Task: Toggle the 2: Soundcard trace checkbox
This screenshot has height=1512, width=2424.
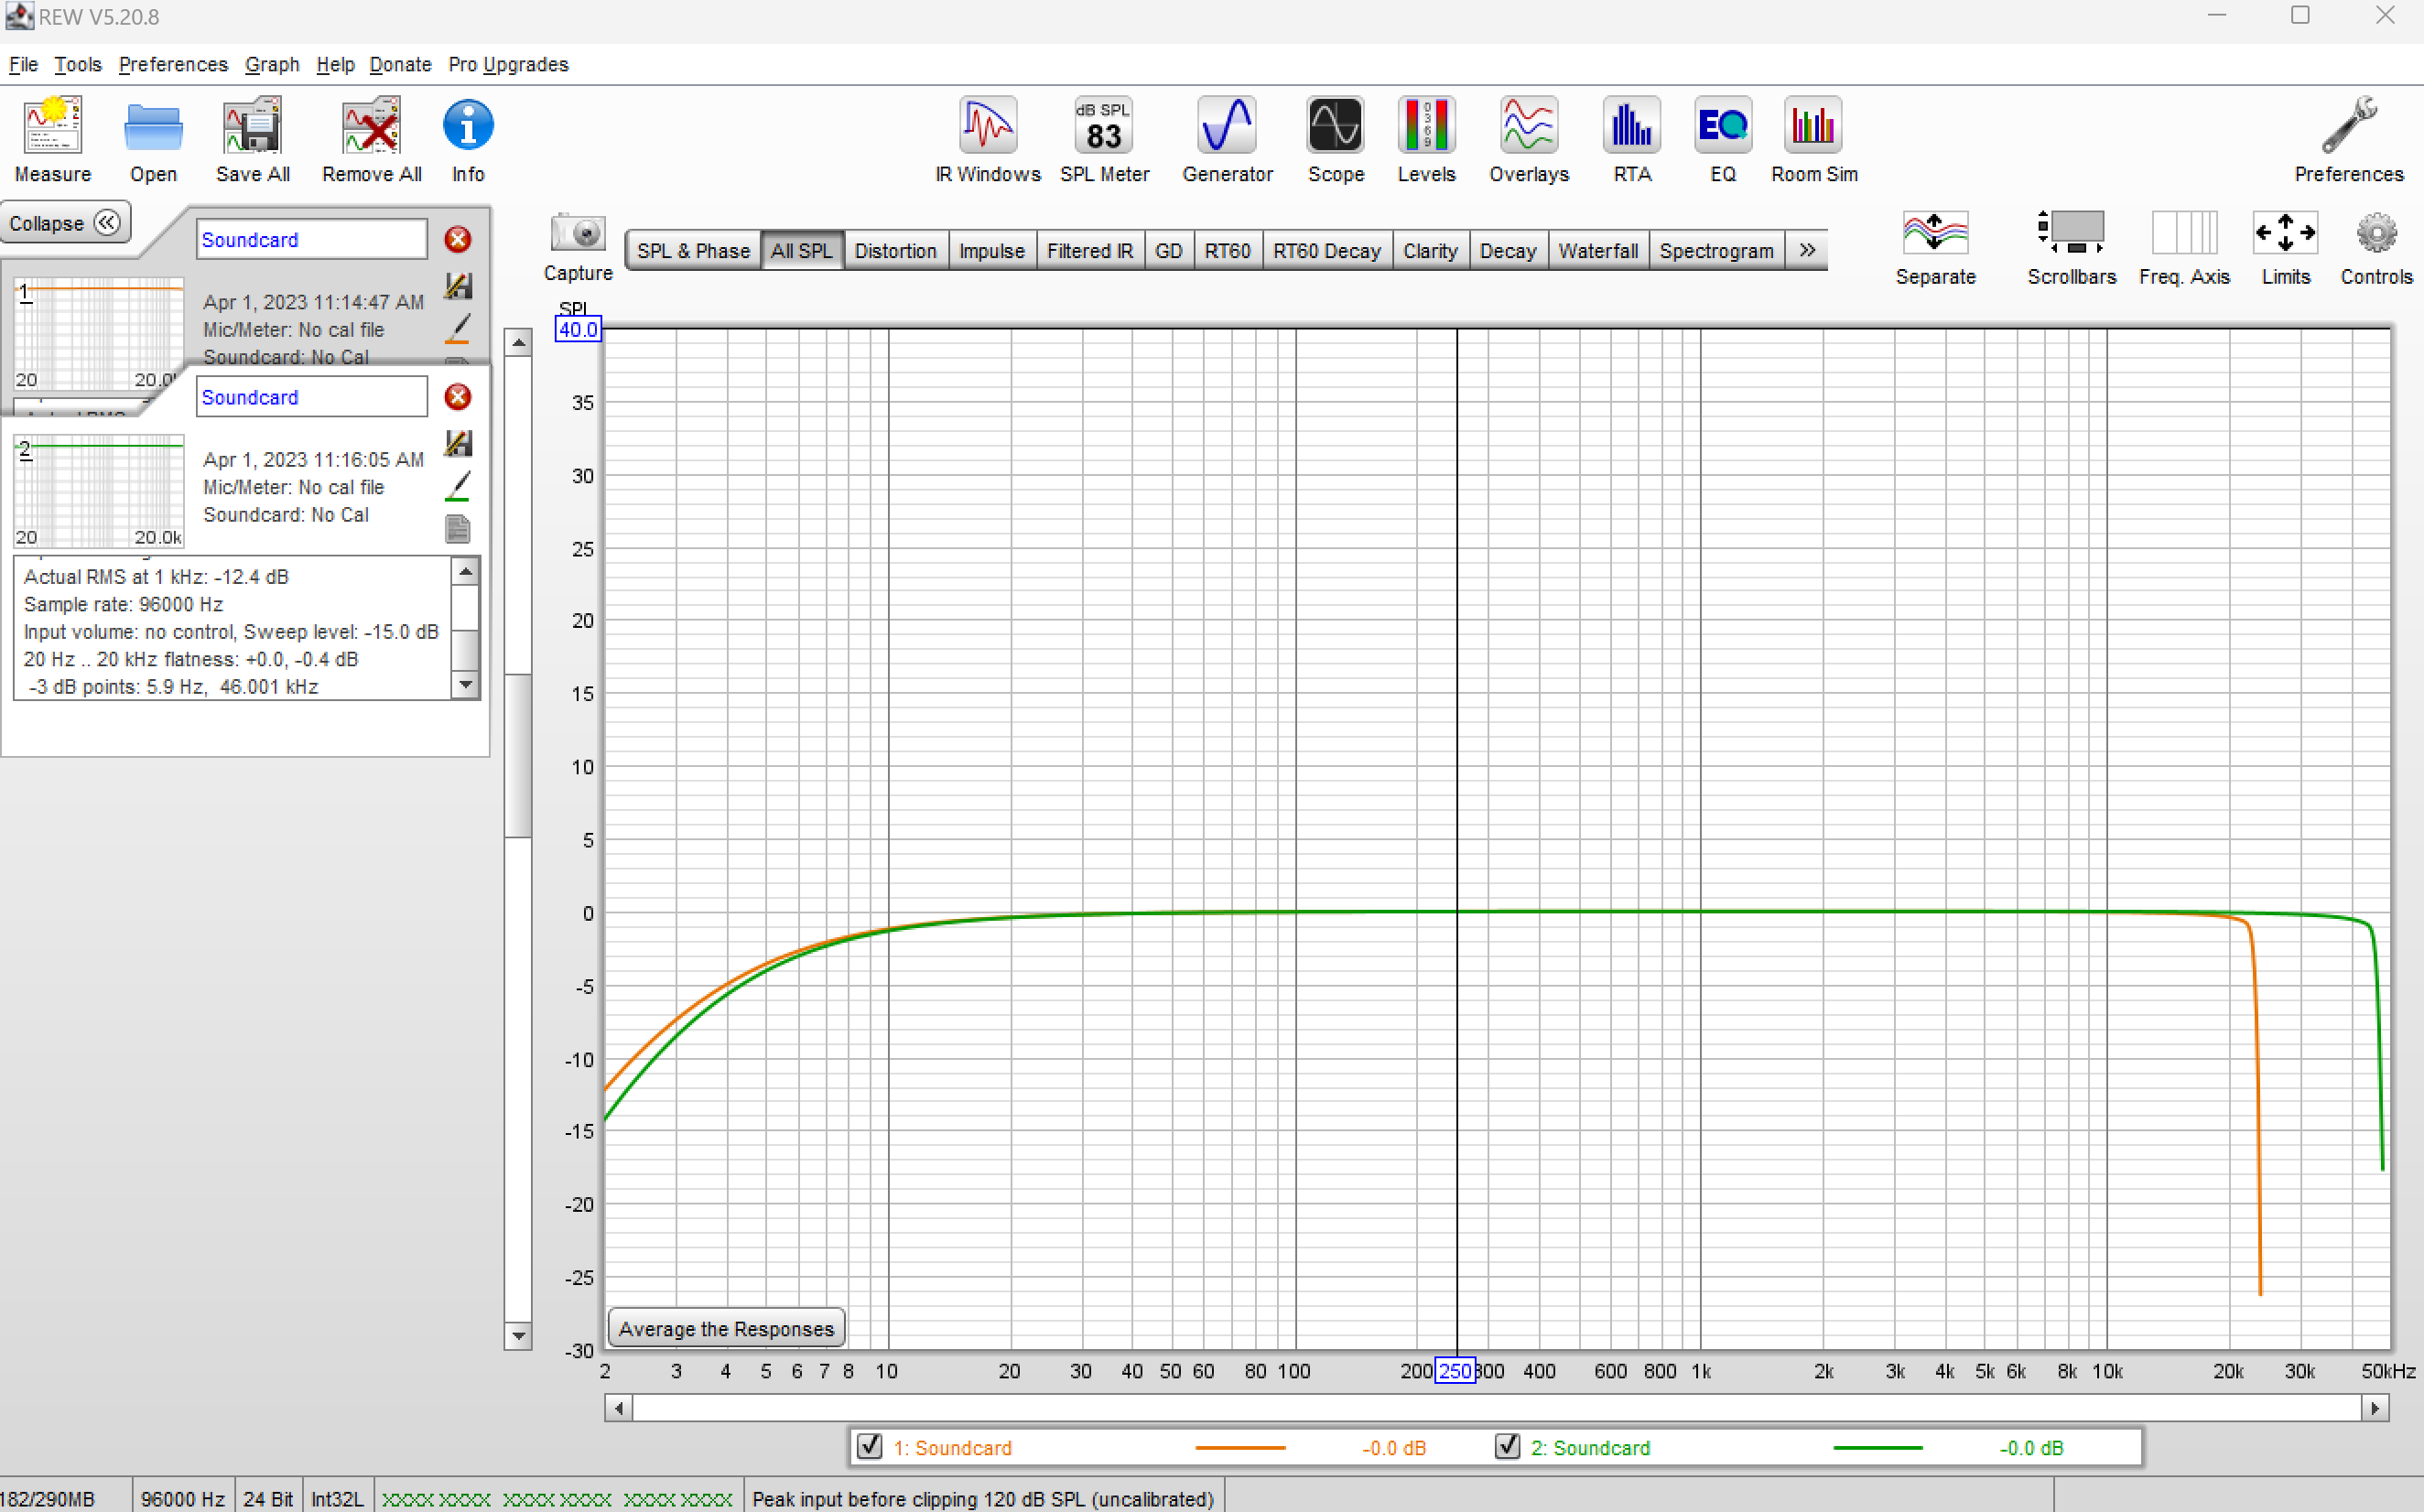Action: 1507,1446
